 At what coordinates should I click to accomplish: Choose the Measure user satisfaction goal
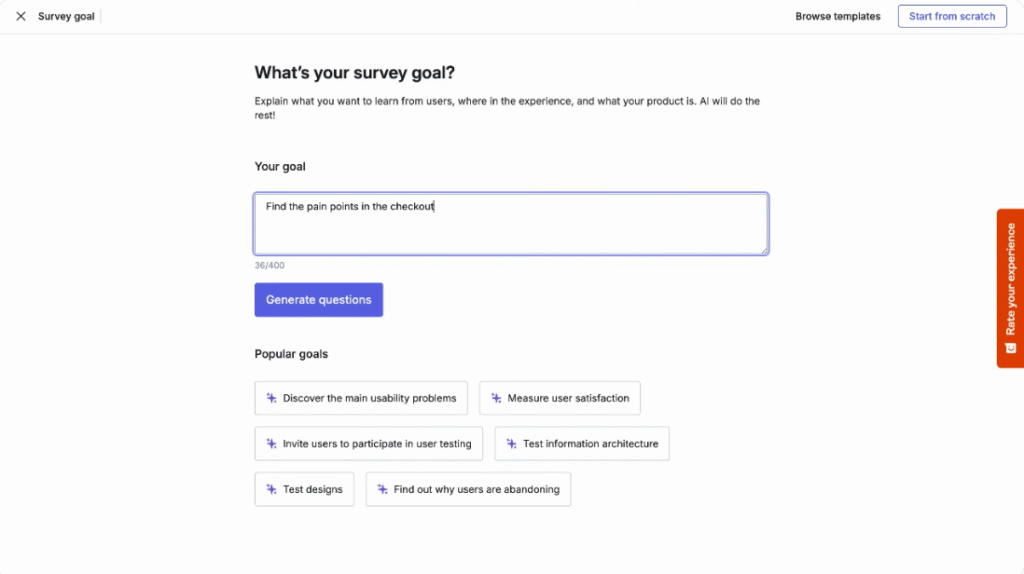pos(568,398)
